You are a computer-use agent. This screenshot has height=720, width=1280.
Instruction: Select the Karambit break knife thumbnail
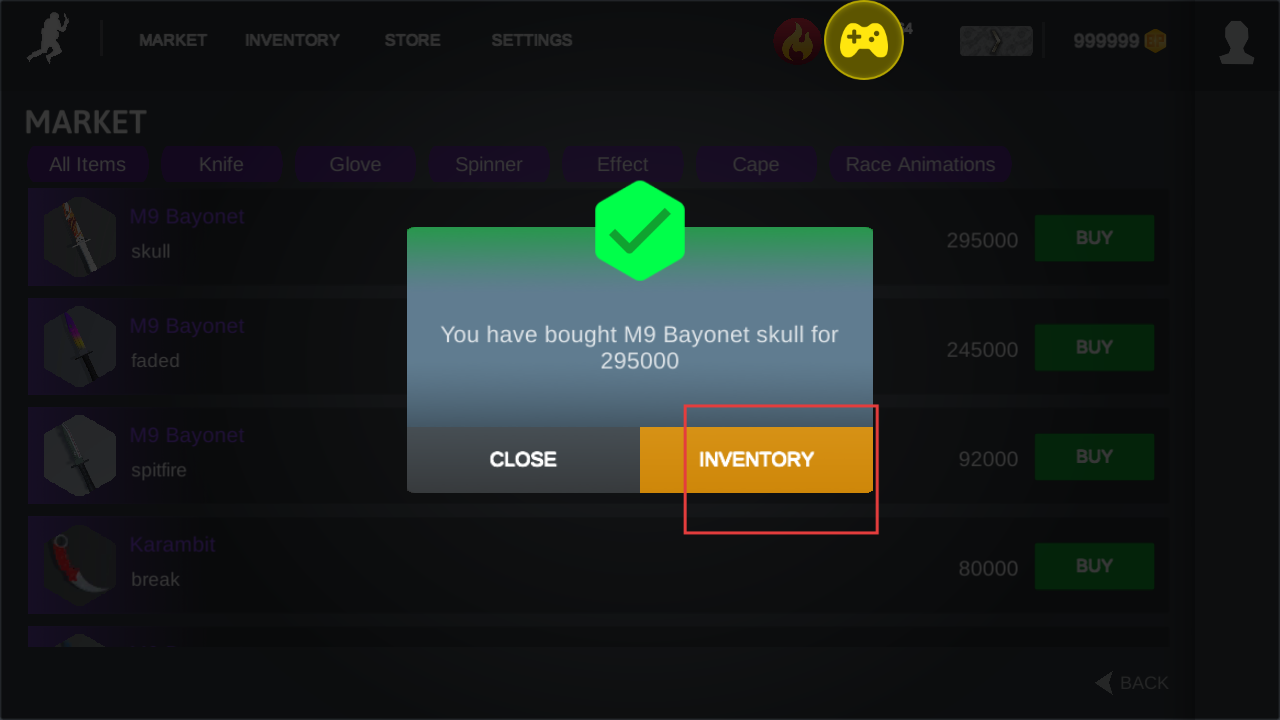80,565
